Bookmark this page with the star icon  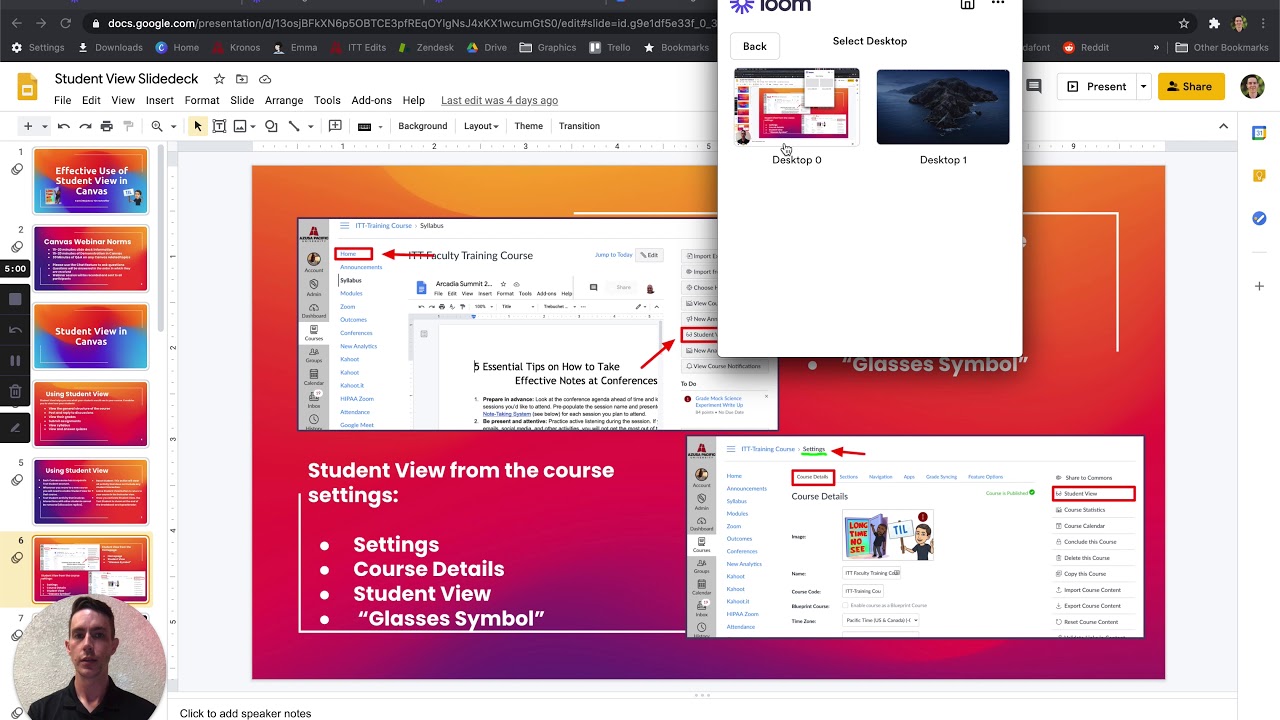point(1184,23)
